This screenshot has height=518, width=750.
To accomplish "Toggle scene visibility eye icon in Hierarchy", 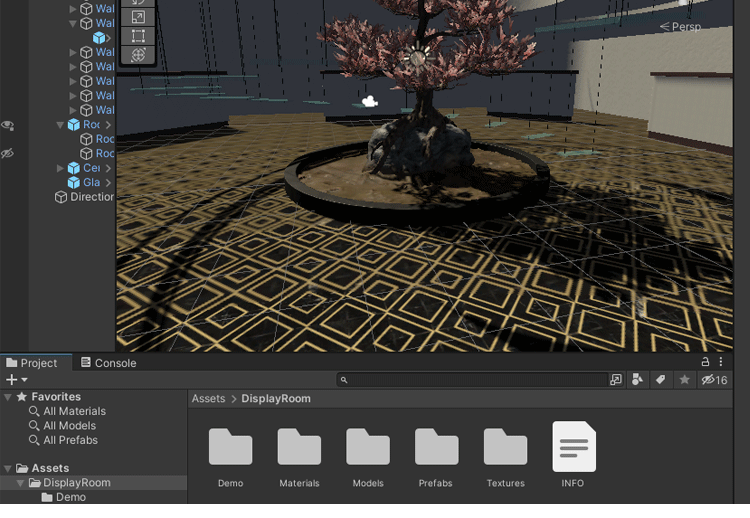I will (8, 126).
